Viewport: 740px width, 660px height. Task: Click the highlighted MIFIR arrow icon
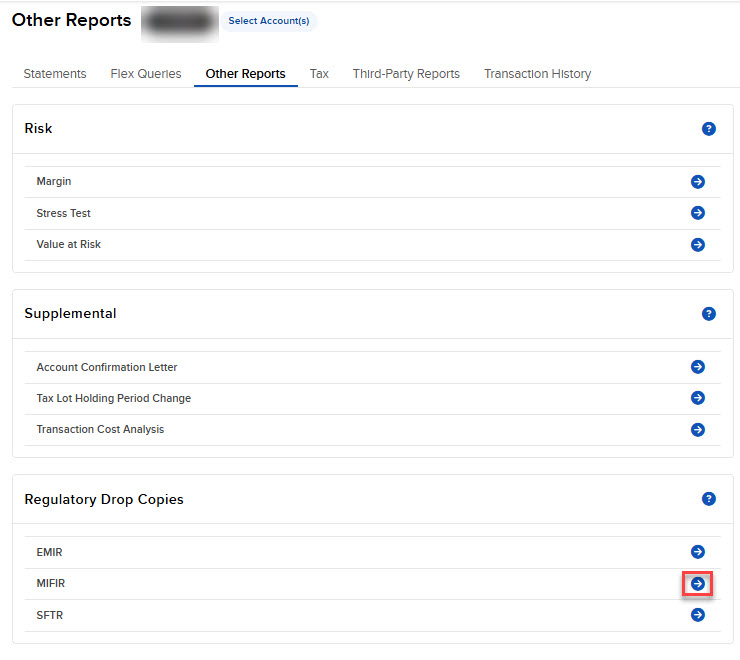click(x=697, y=583)
